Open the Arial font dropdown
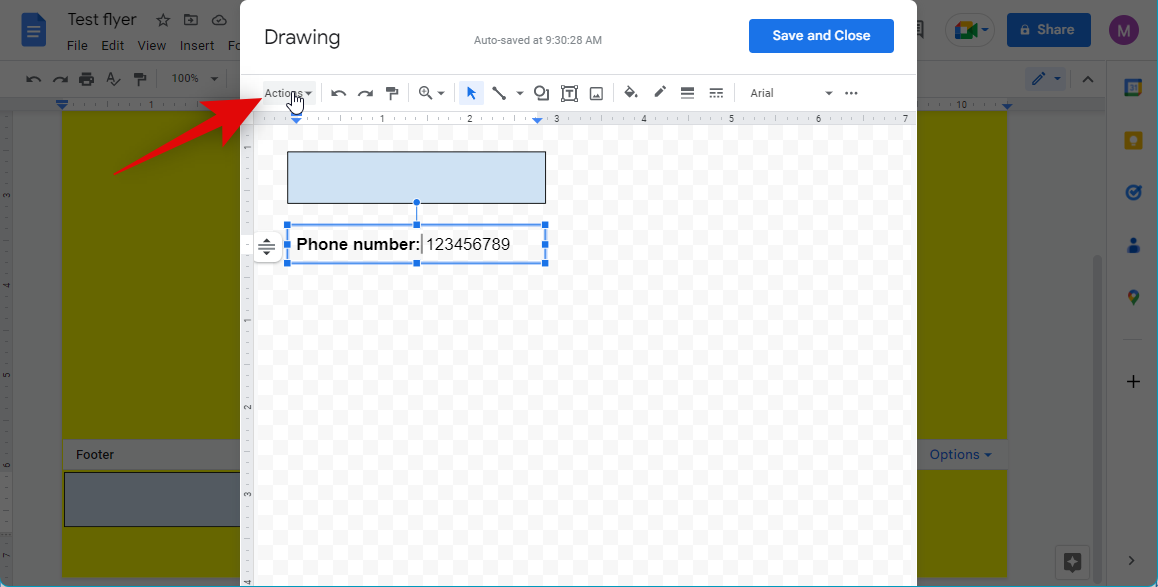 click(790, 93)
